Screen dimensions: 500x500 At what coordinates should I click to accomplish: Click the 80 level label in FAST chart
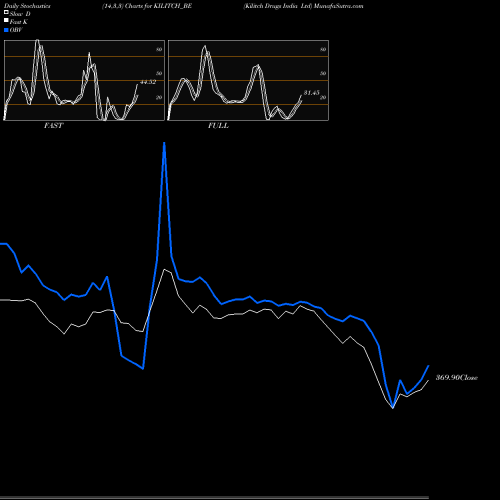click(x=159, y=49)
